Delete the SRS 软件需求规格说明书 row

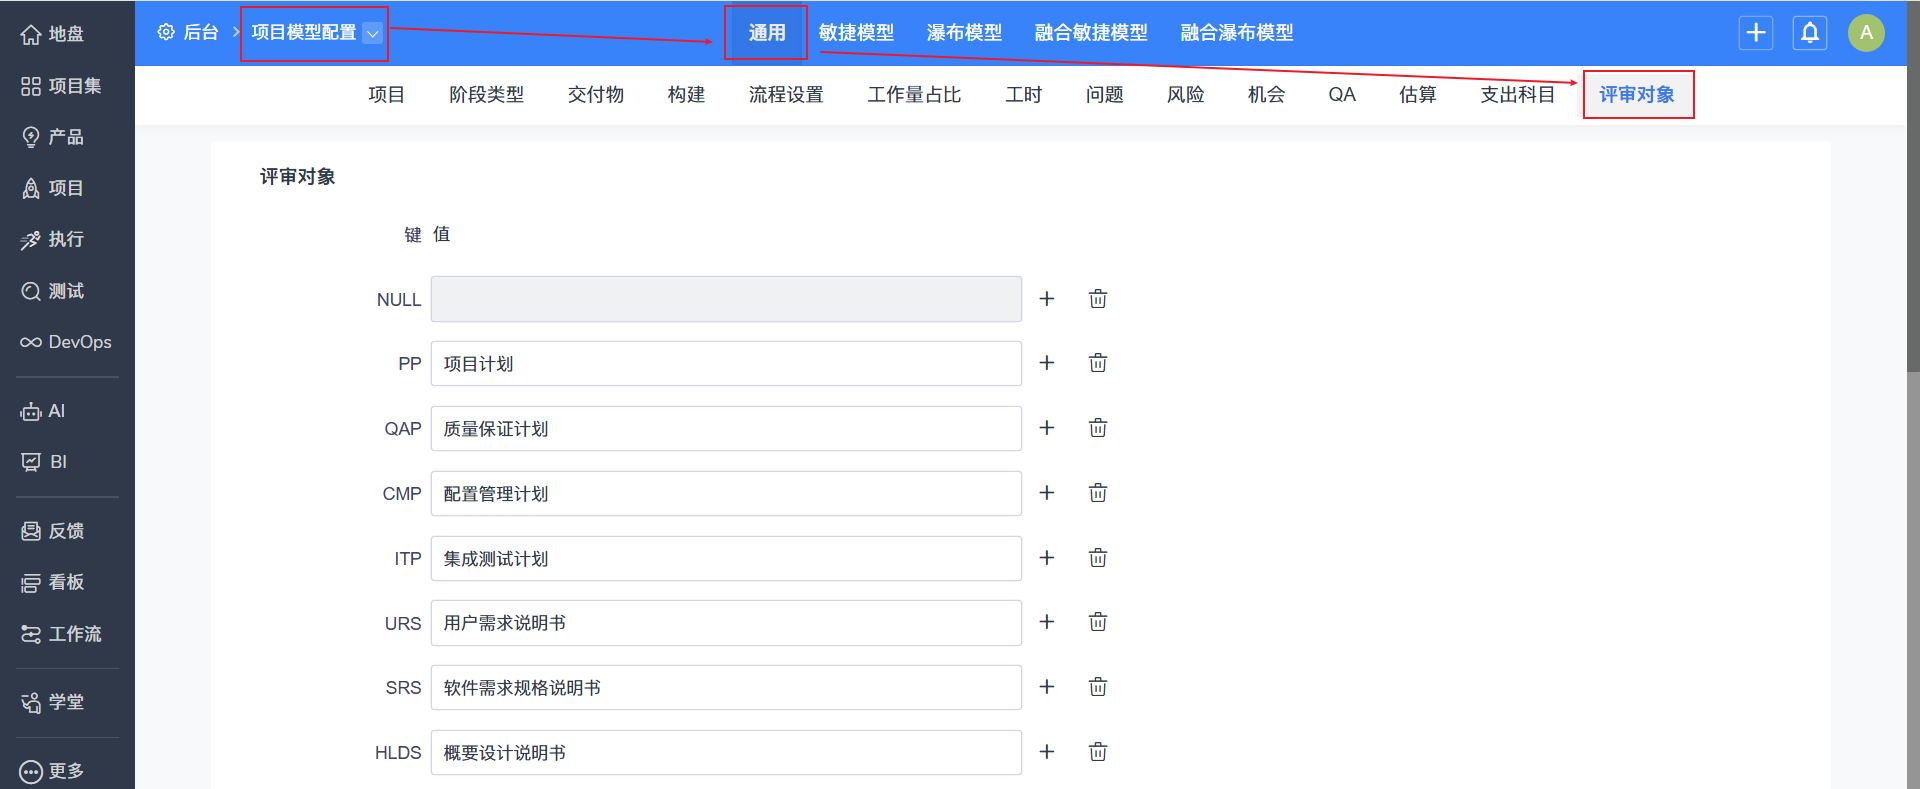coord(1098,687)
